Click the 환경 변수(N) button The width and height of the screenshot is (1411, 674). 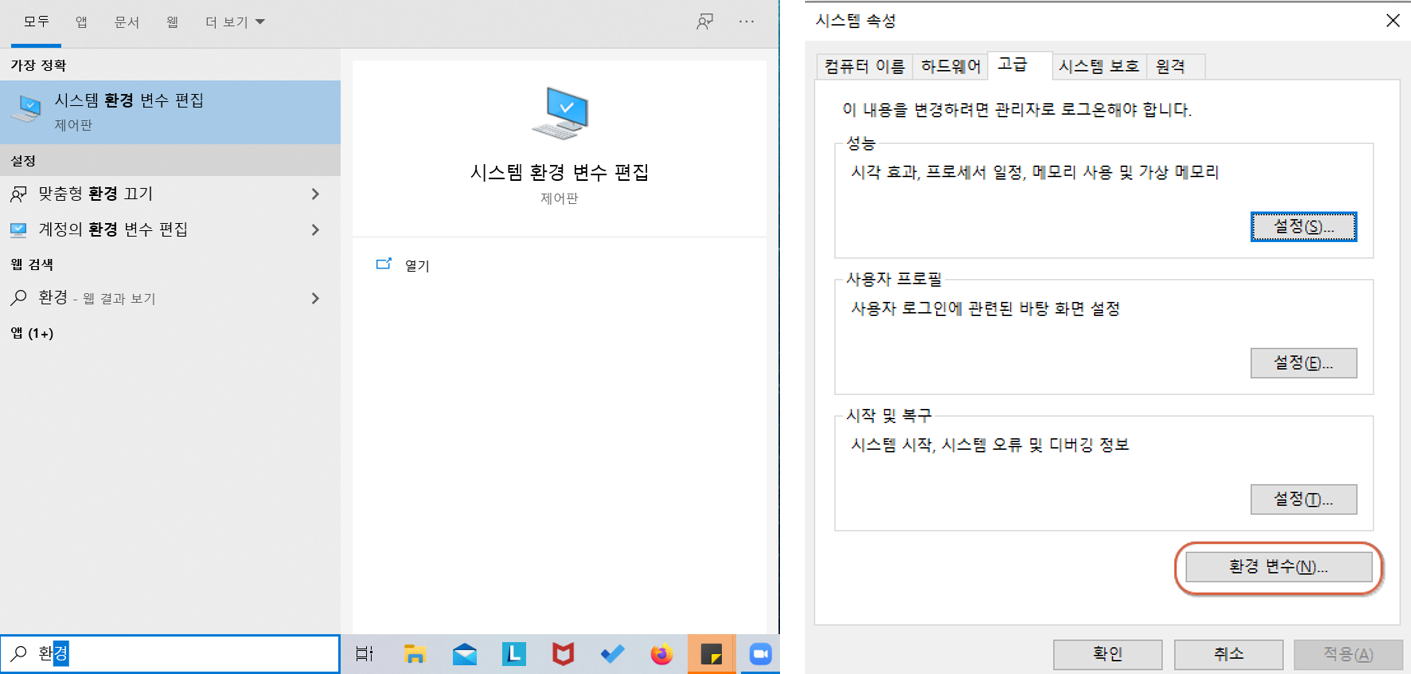click(1278, 567)
